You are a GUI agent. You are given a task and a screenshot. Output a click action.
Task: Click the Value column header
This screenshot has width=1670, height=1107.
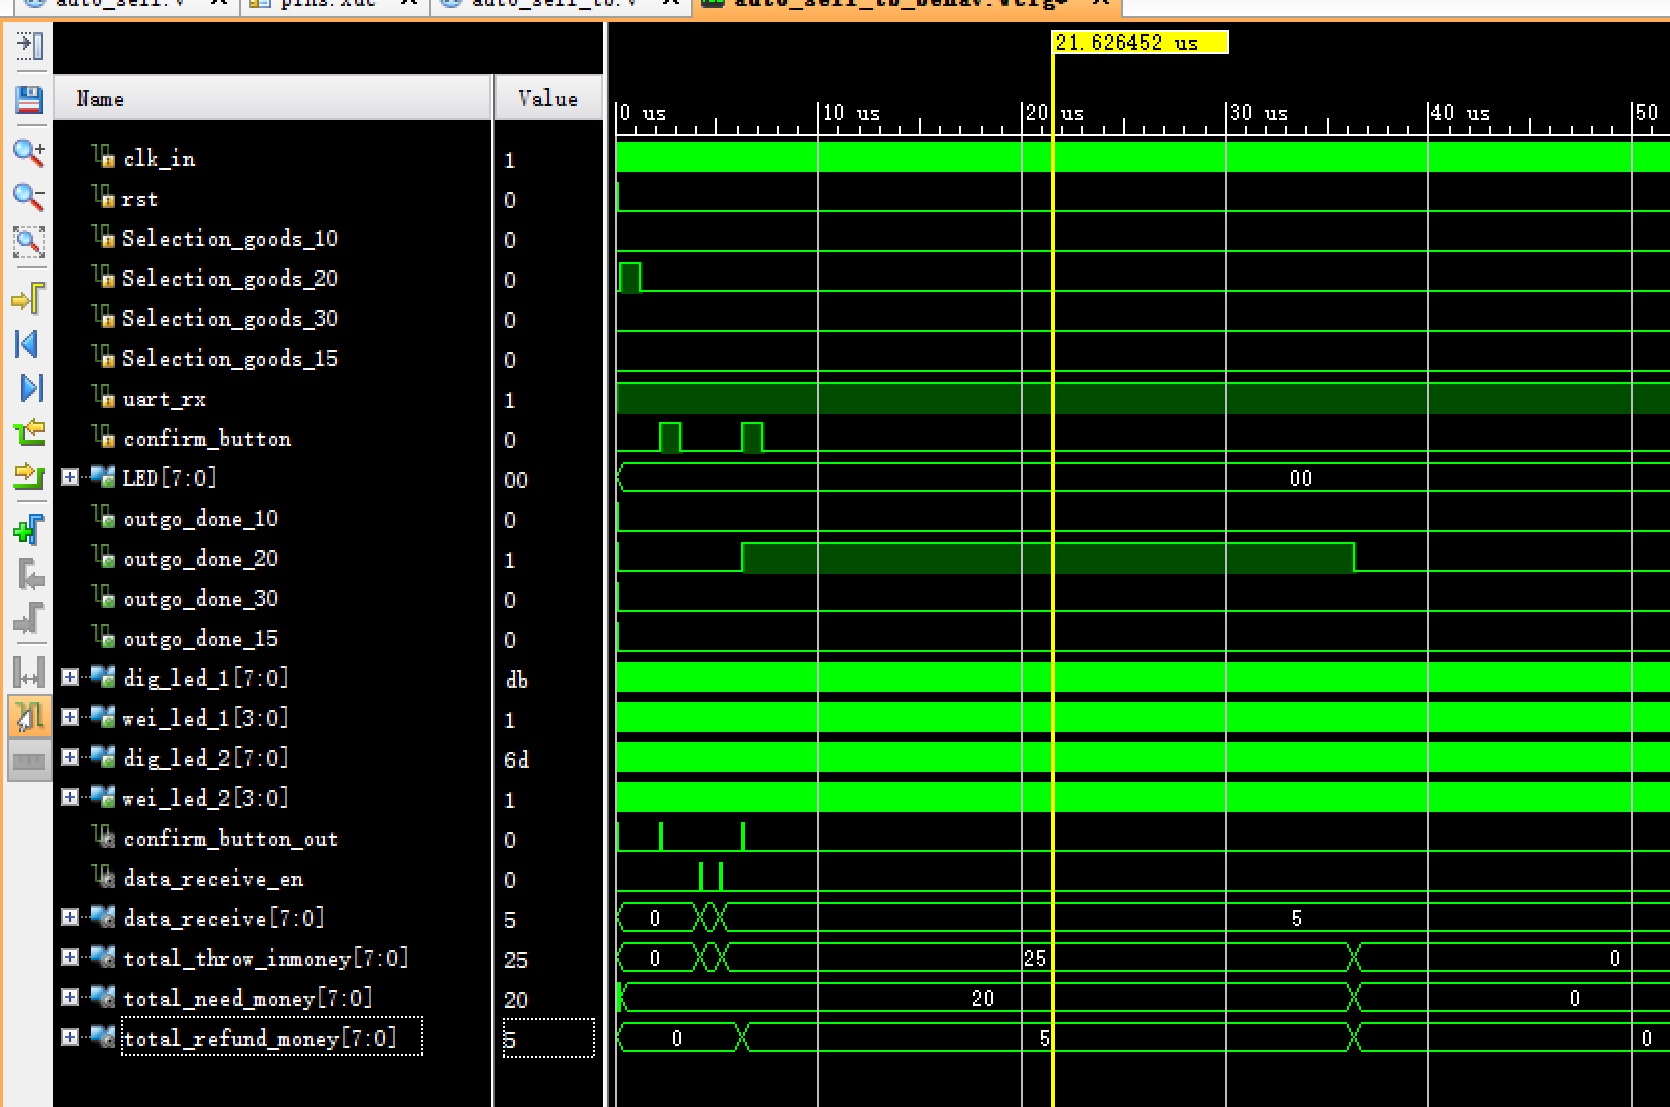[x=548, y=98]
